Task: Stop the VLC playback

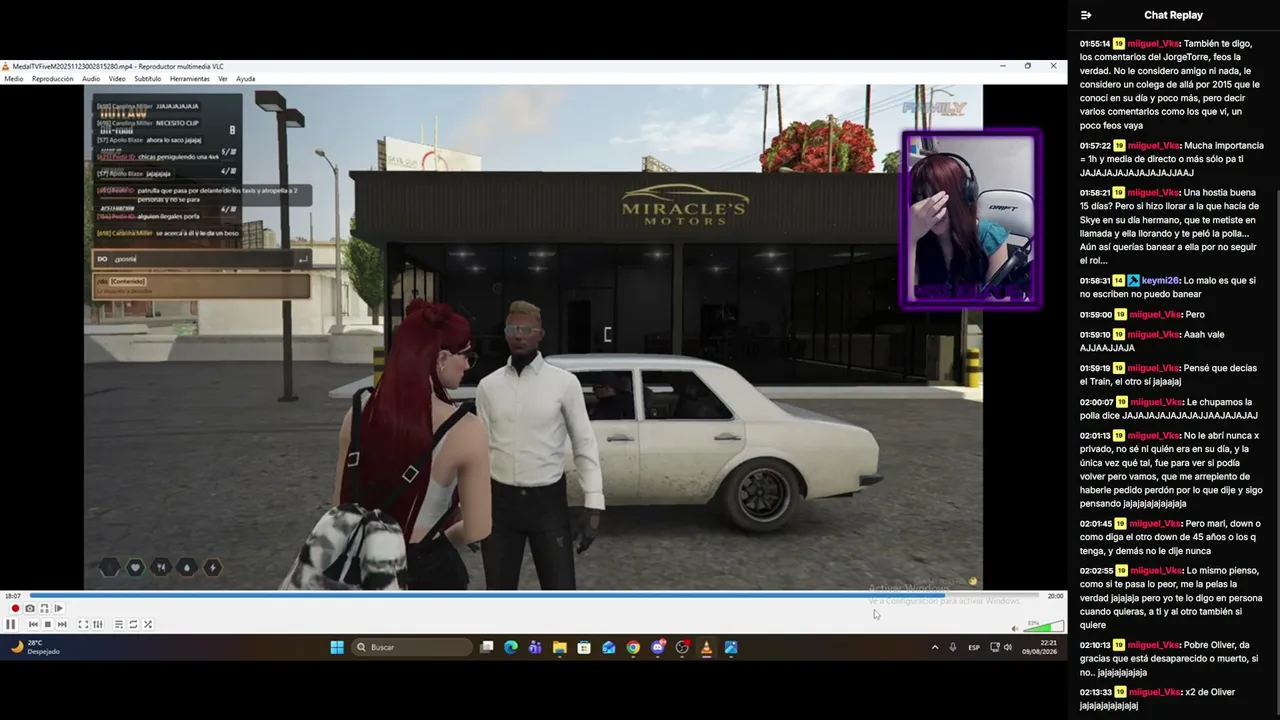Action: pos(47,624)
